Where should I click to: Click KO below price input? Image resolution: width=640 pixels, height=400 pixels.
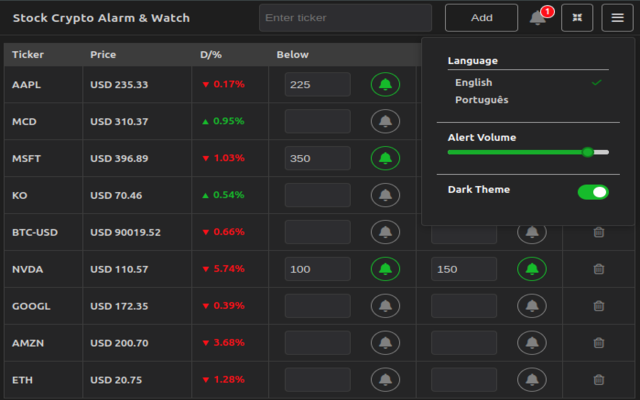[318, 195]
